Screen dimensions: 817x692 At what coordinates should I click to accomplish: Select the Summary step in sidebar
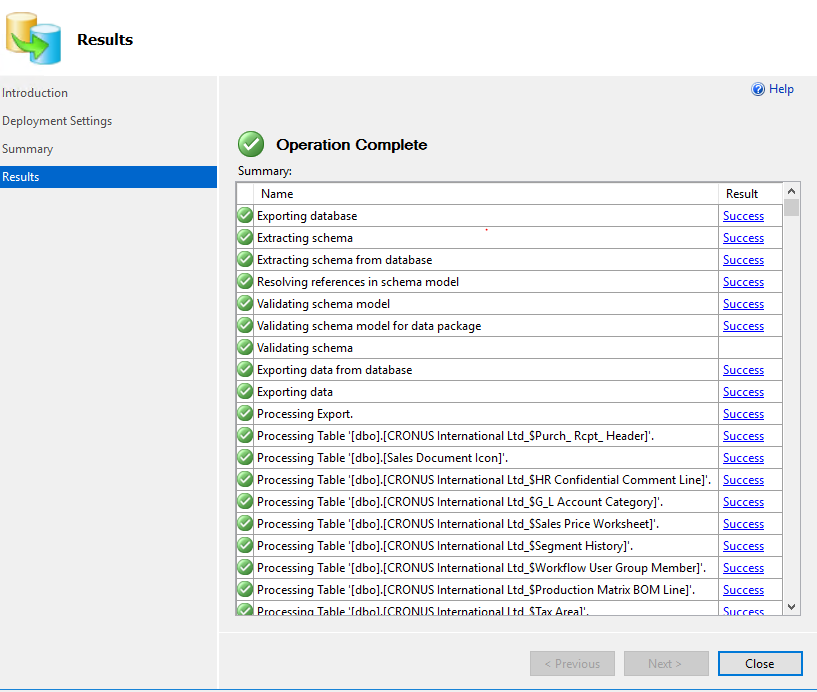28,149
